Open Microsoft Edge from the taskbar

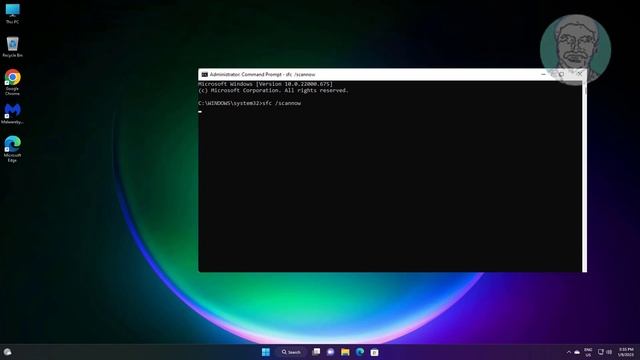[360, 352]
